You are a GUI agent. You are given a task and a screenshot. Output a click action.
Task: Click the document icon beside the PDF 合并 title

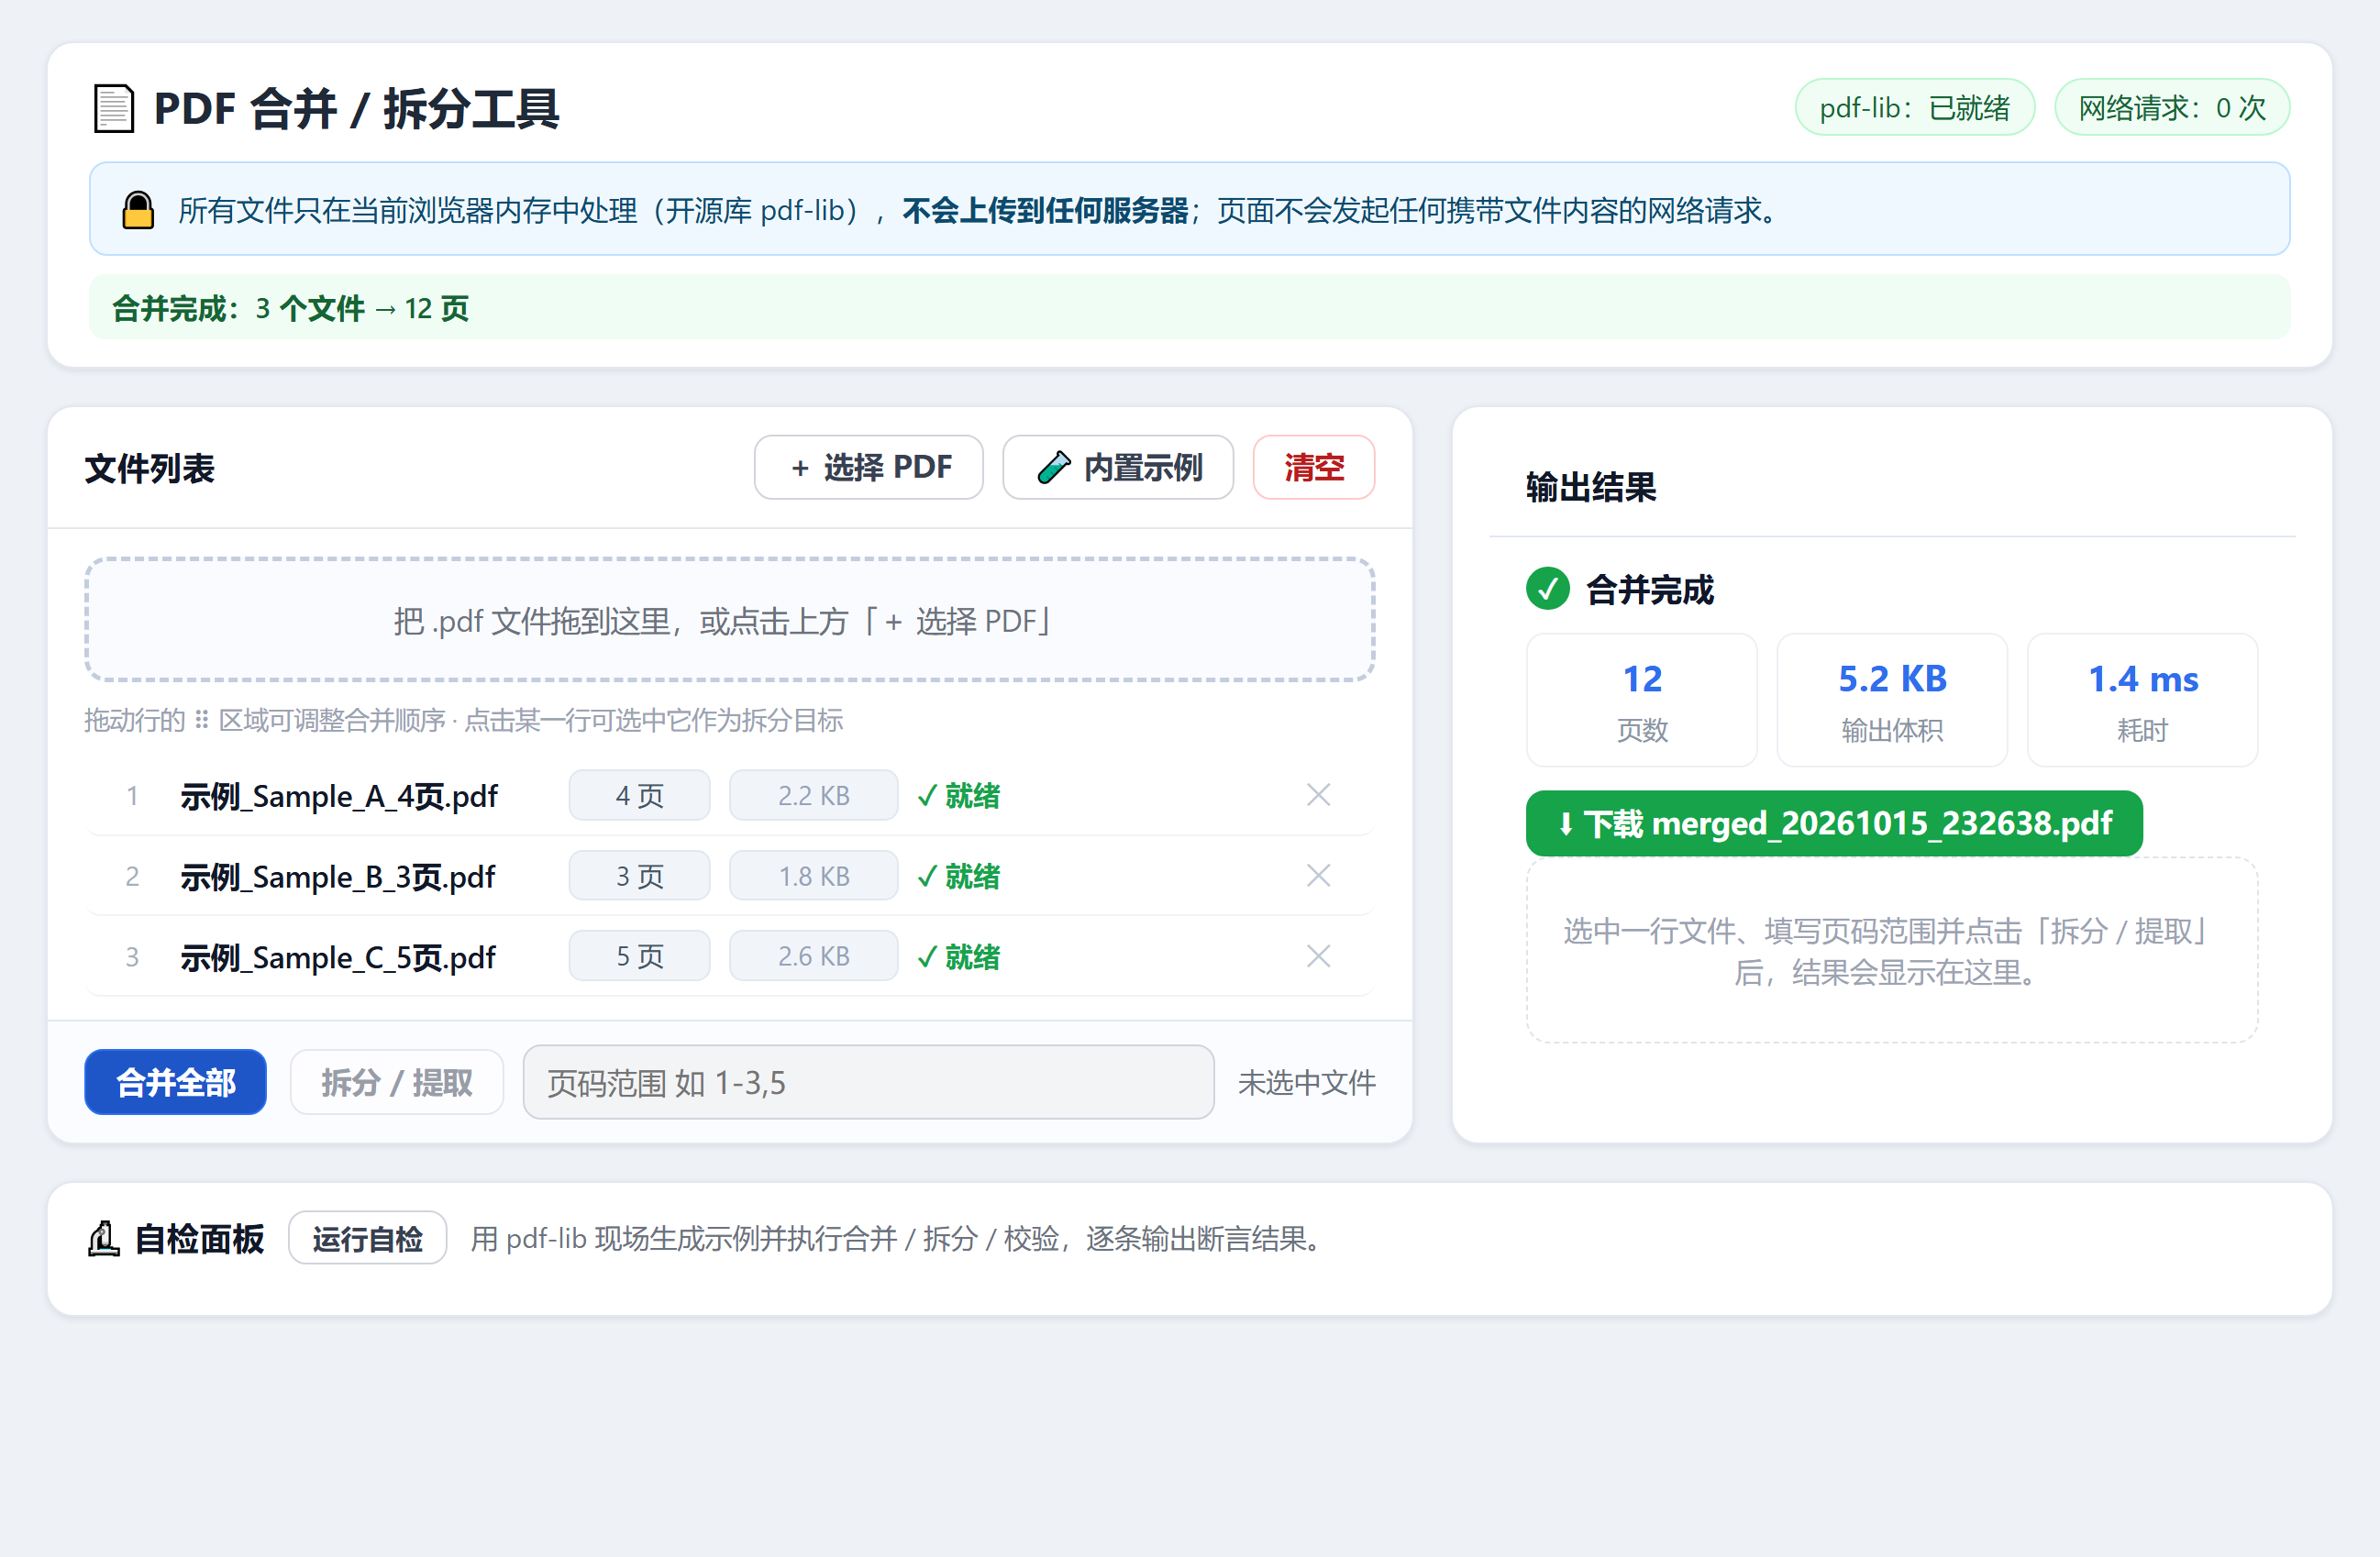tap(113, 108)
